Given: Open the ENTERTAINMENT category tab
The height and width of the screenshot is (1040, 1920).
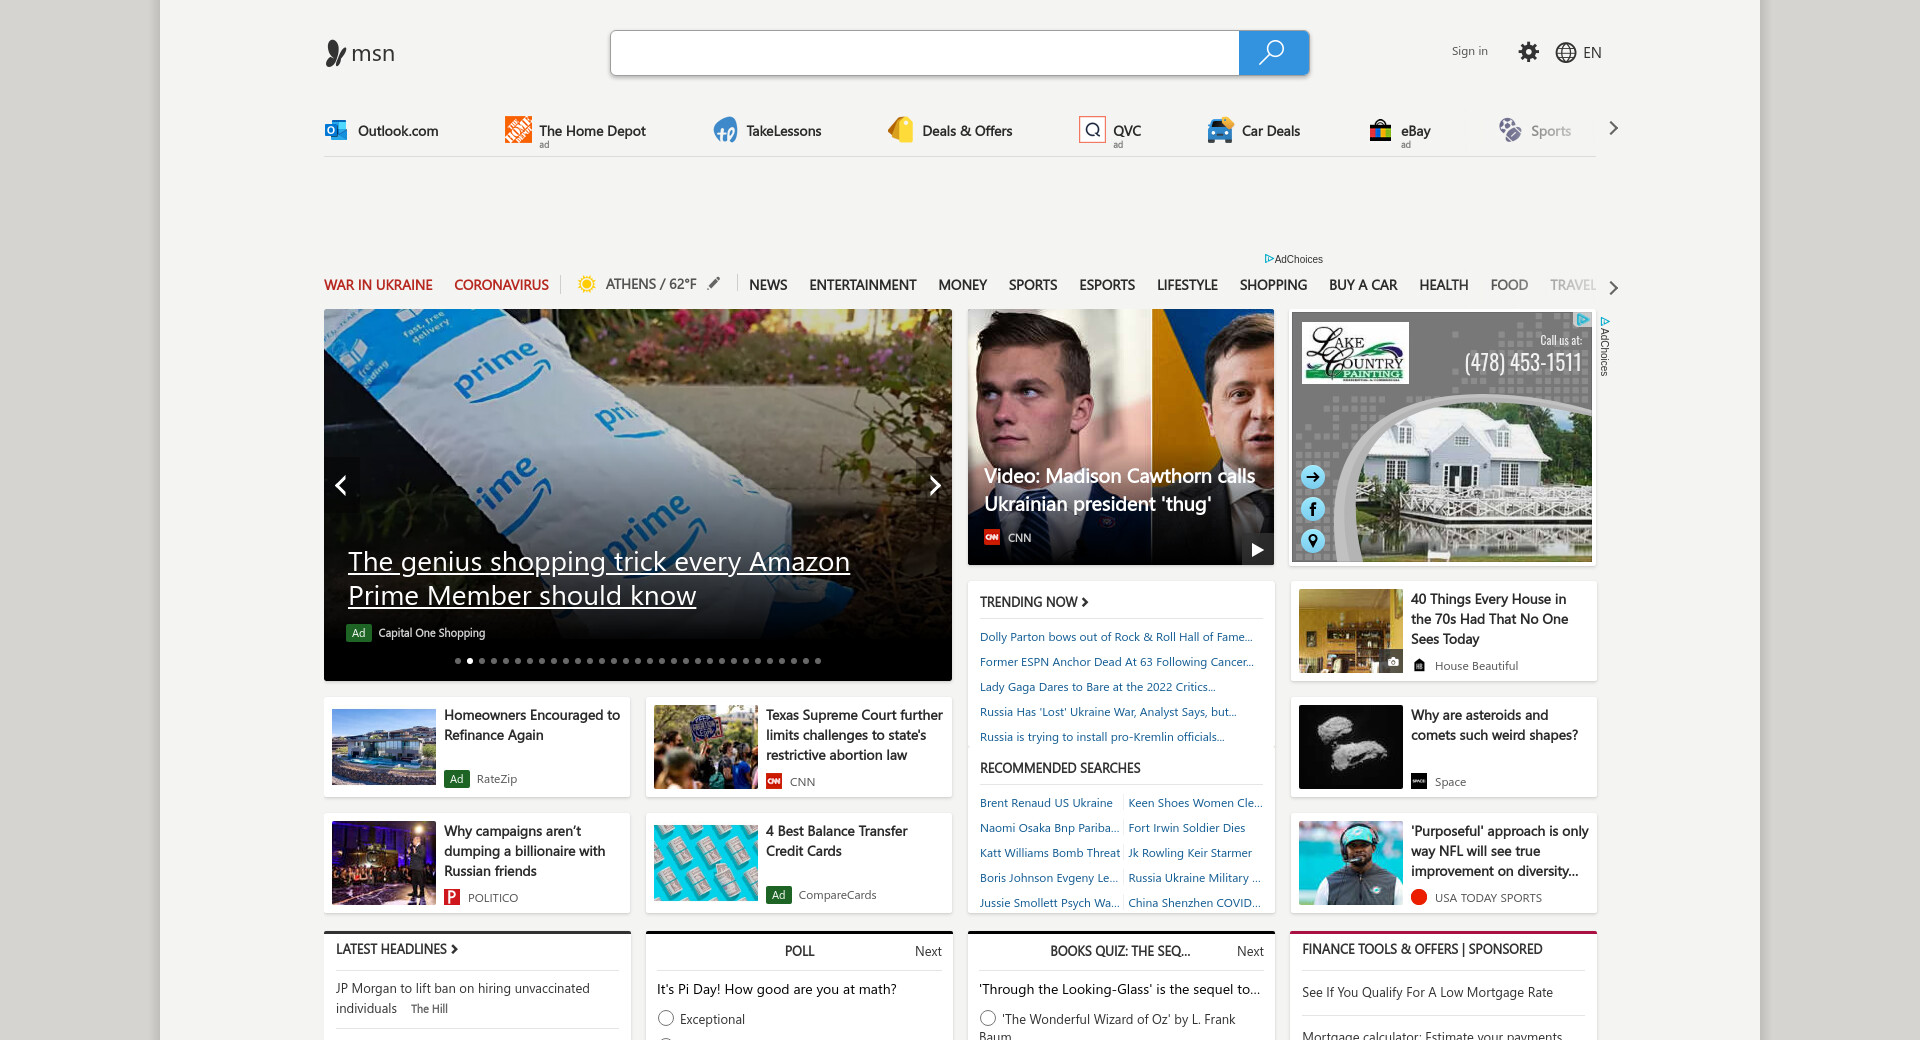Looking at the screenshot, I should point(862,285).
